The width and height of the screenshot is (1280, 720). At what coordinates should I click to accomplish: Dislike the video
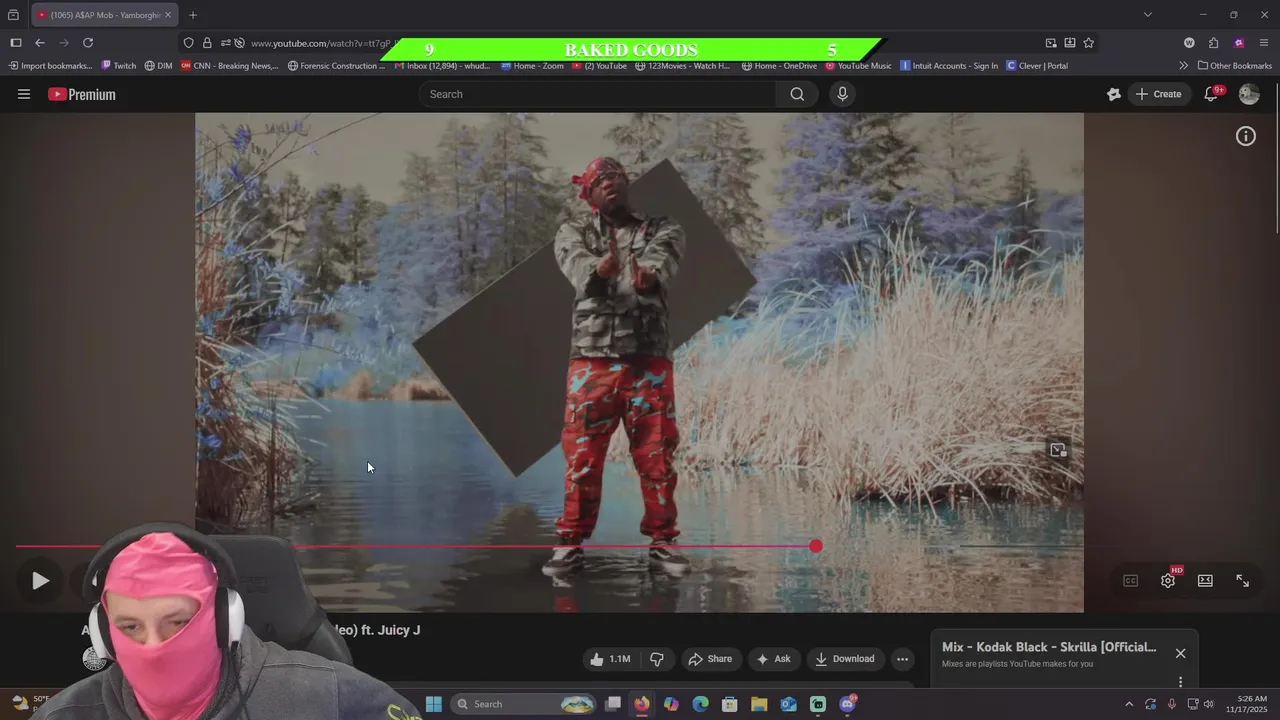(x=657, y=659)
